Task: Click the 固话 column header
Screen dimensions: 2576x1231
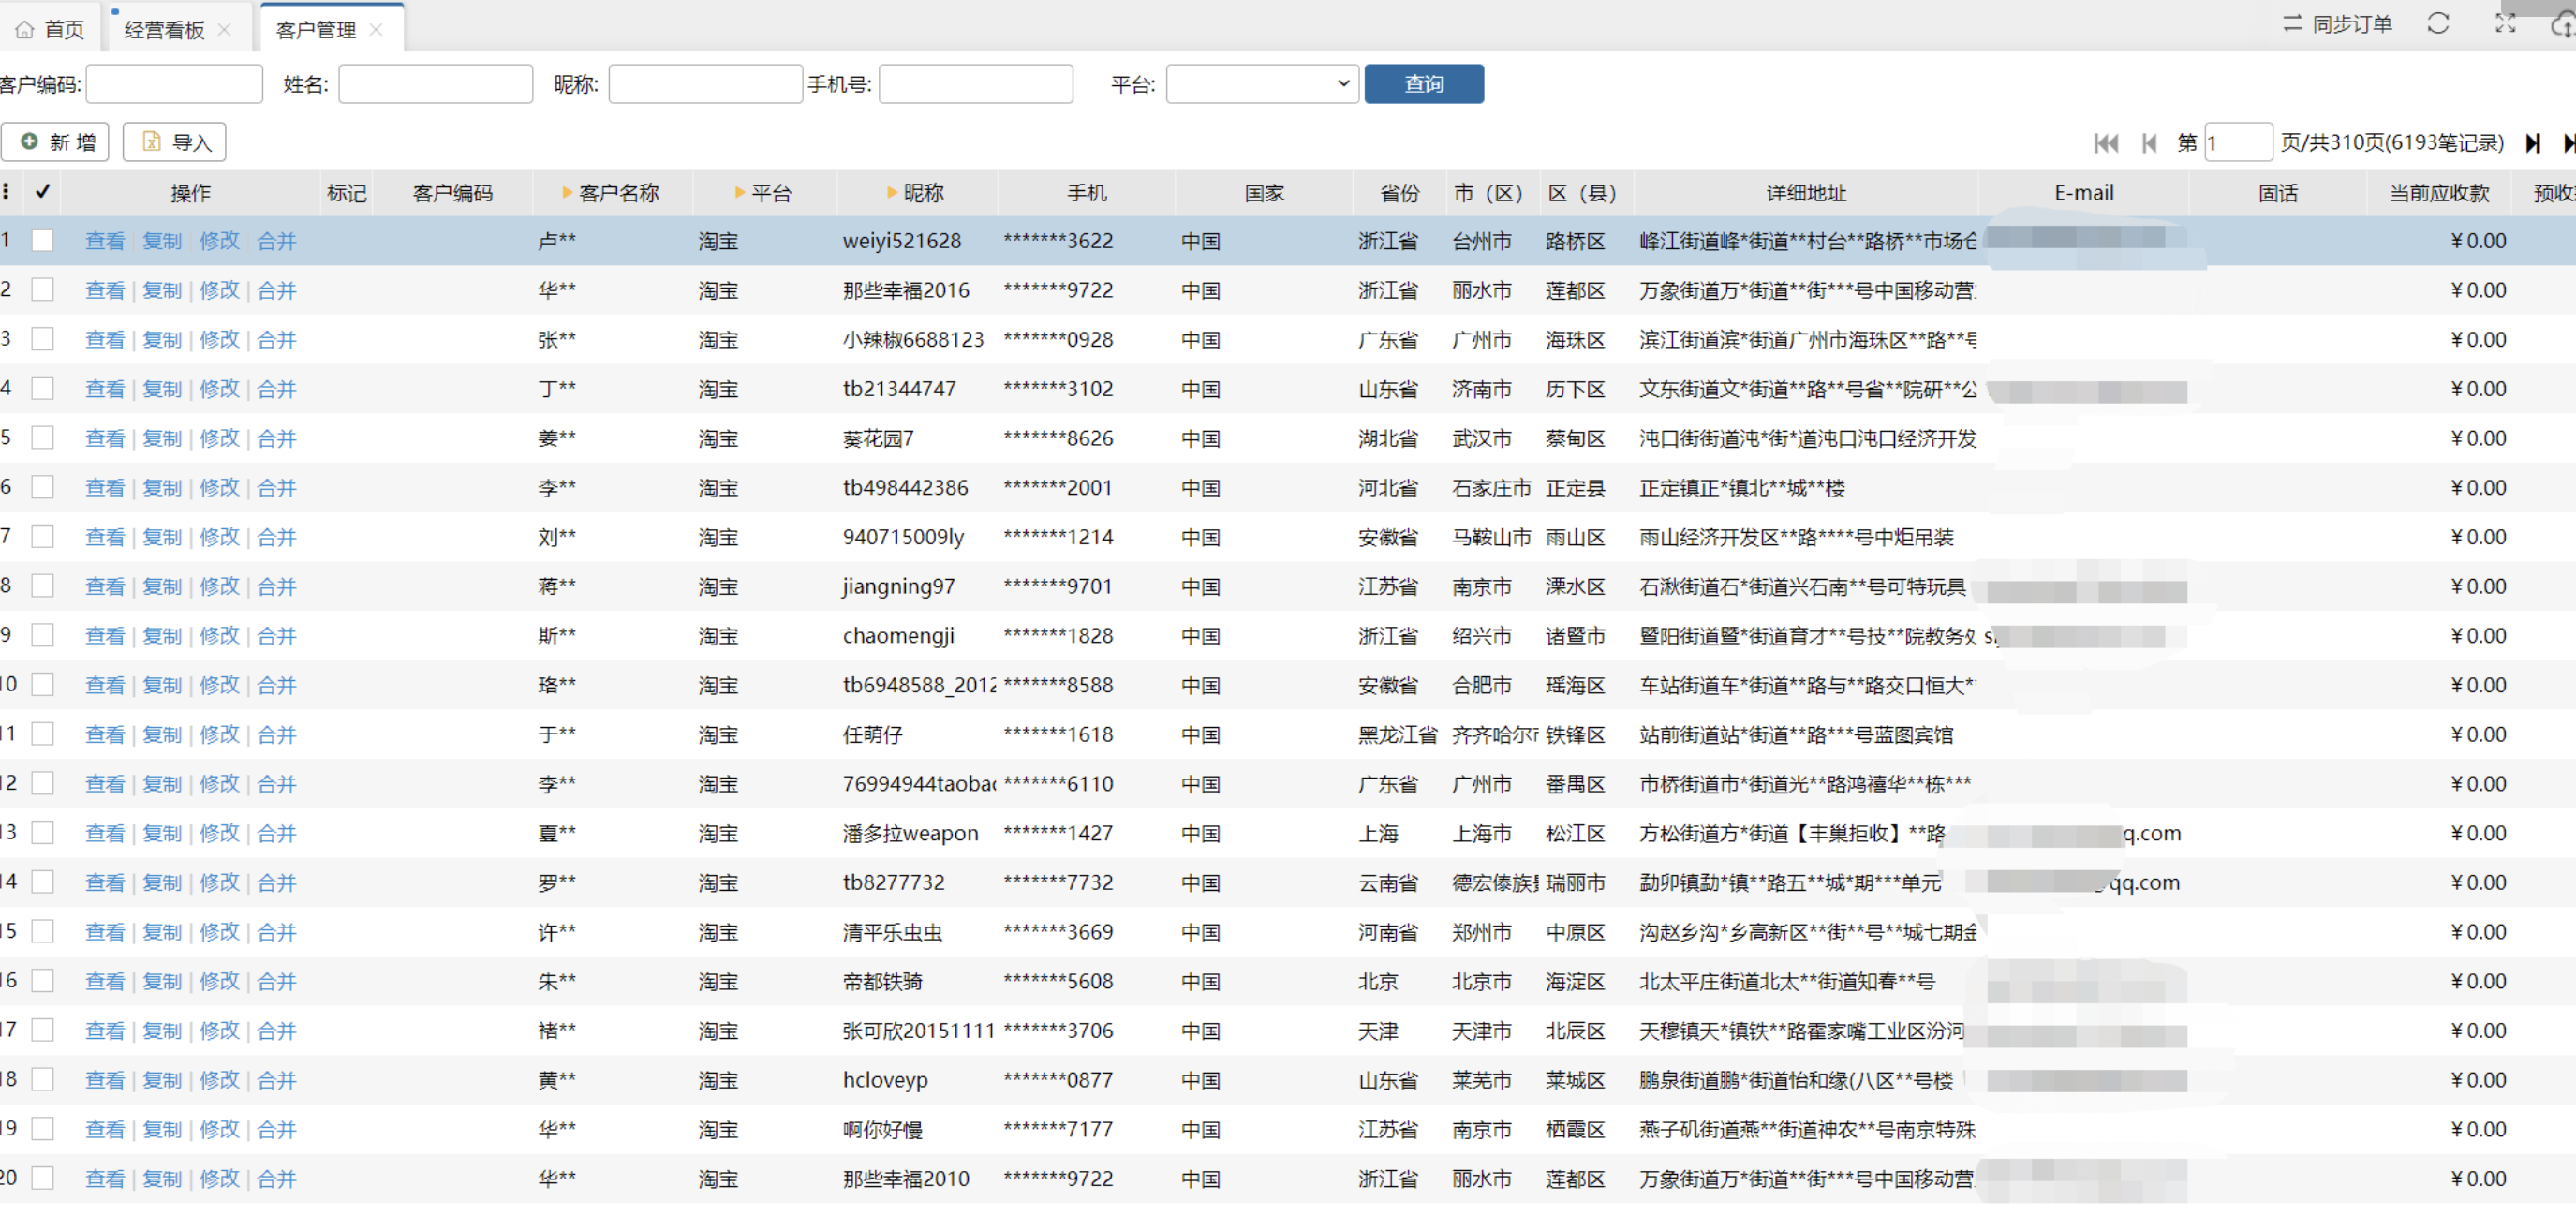Action: 2278,193
